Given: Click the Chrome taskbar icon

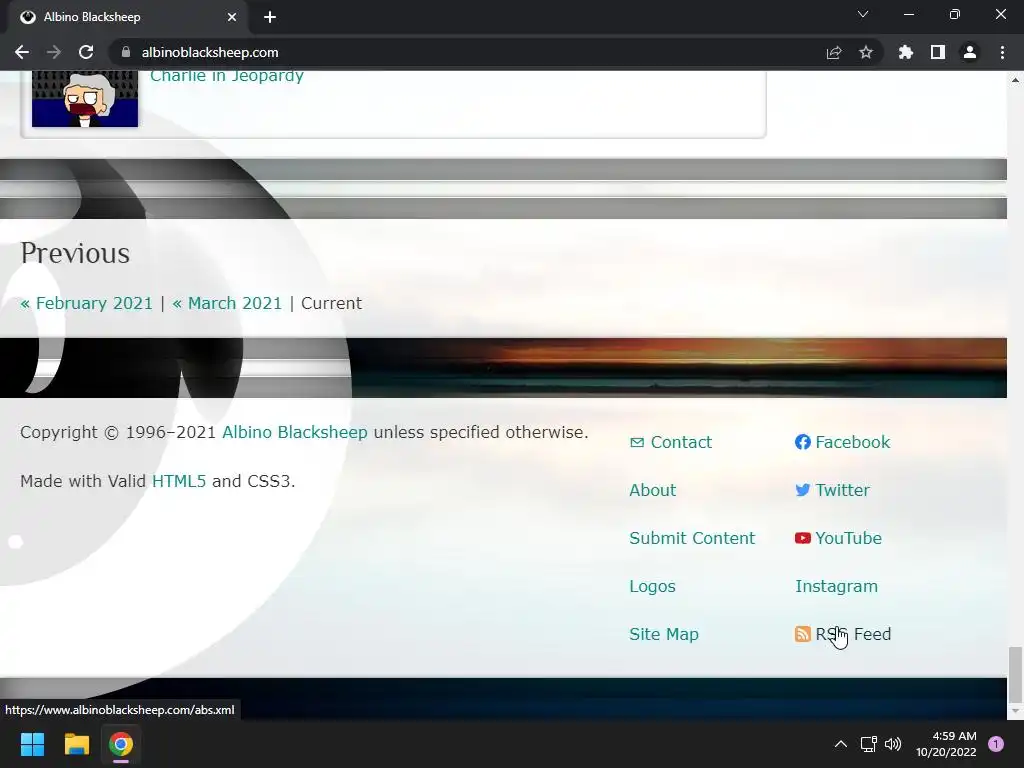Looking at the screenshot, I should point(120,744).
